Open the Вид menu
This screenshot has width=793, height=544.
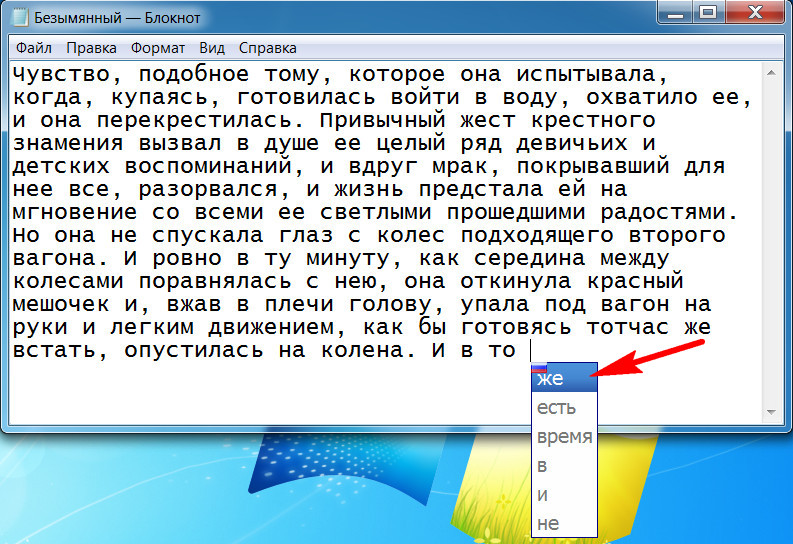(x=212, y=48)
